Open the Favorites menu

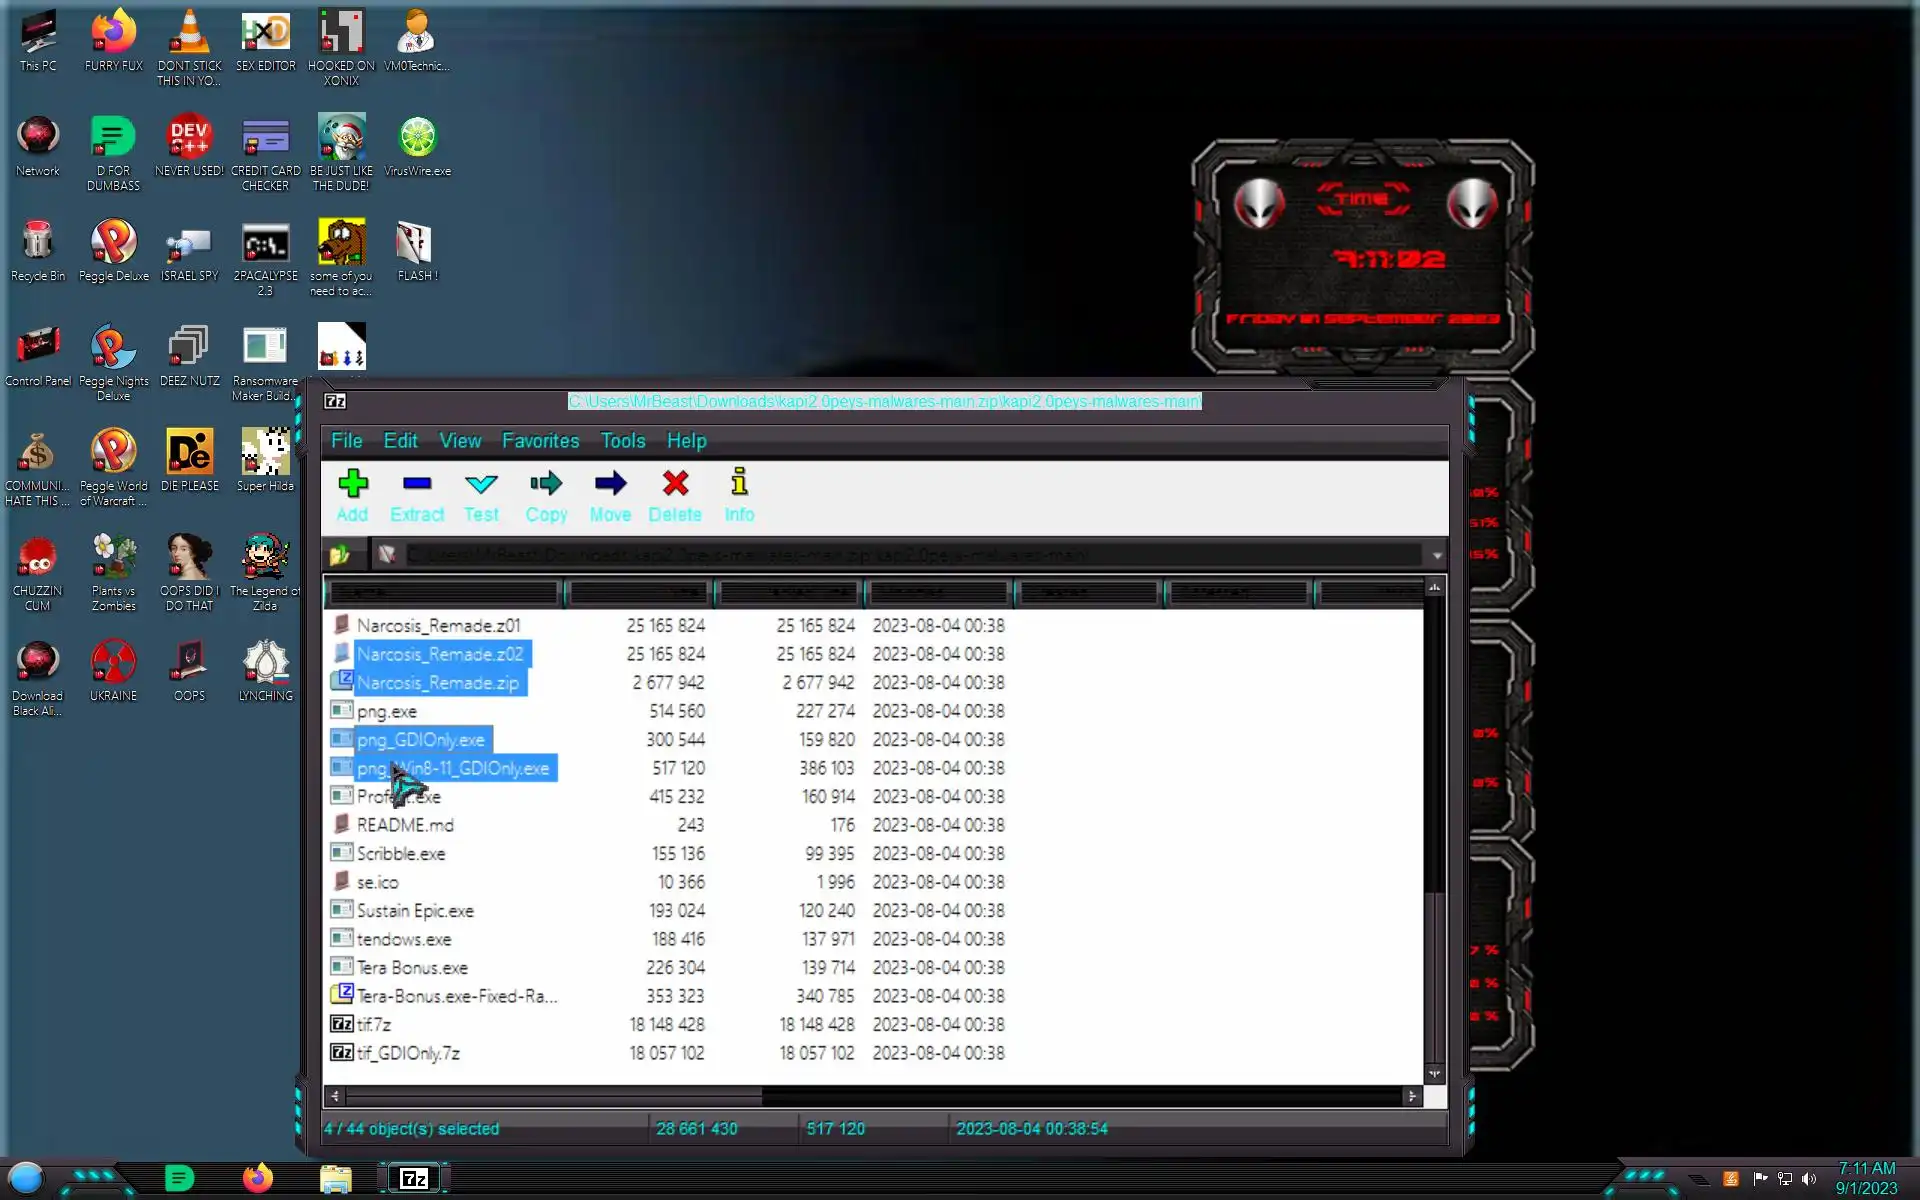pyautogui.click(x=540, y=441)
